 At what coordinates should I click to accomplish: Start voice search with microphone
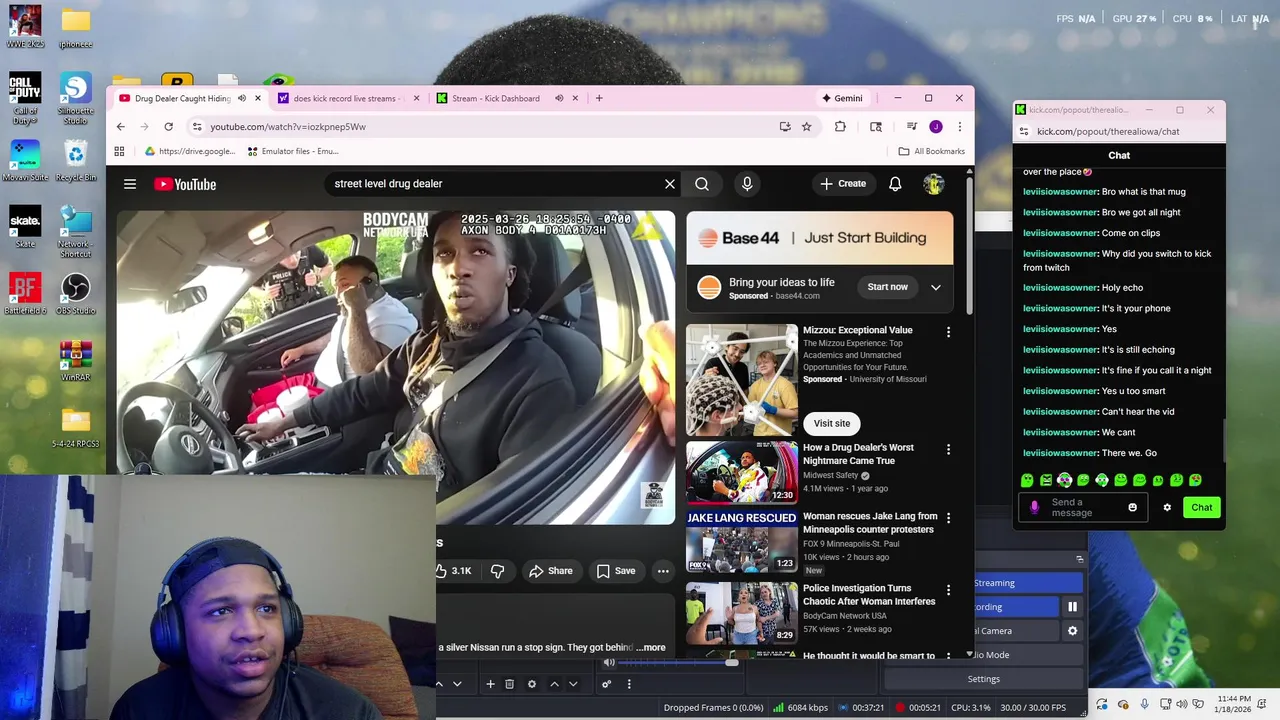[746, 184]
